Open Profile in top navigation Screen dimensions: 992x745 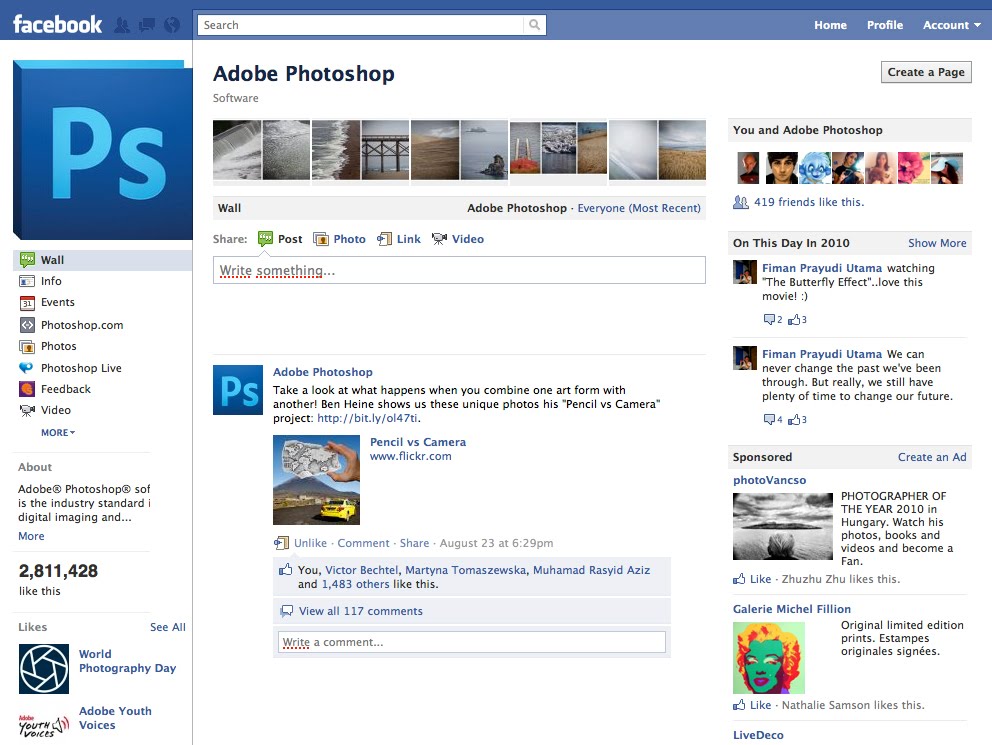884,25
